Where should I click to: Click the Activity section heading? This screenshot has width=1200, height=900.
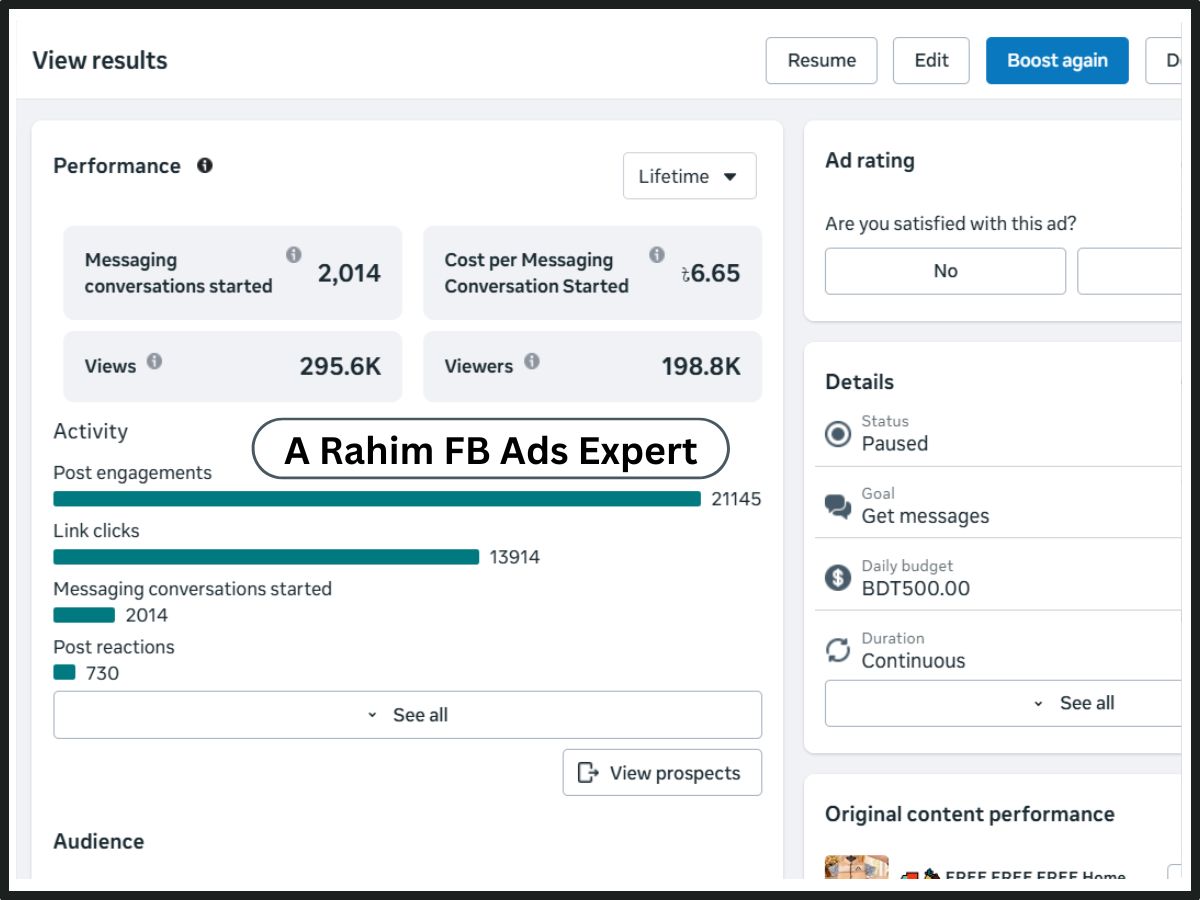pyautogui.click(x=90, y=432)
